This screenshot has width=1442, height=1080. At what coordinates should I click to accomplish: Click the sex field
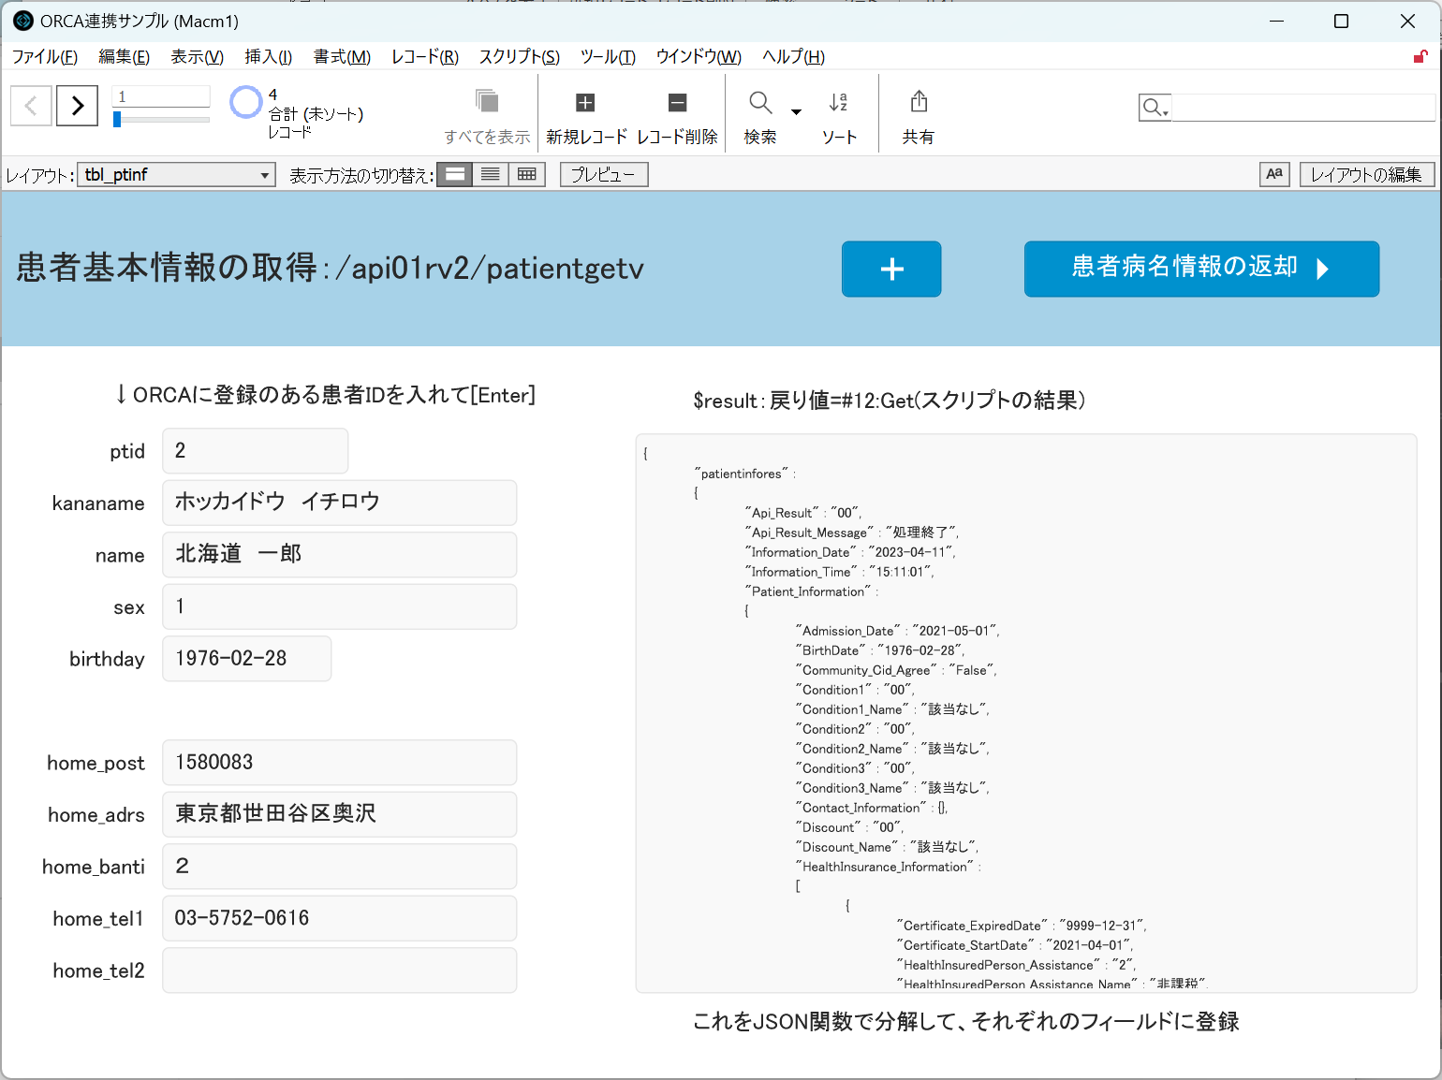point(340,606)
